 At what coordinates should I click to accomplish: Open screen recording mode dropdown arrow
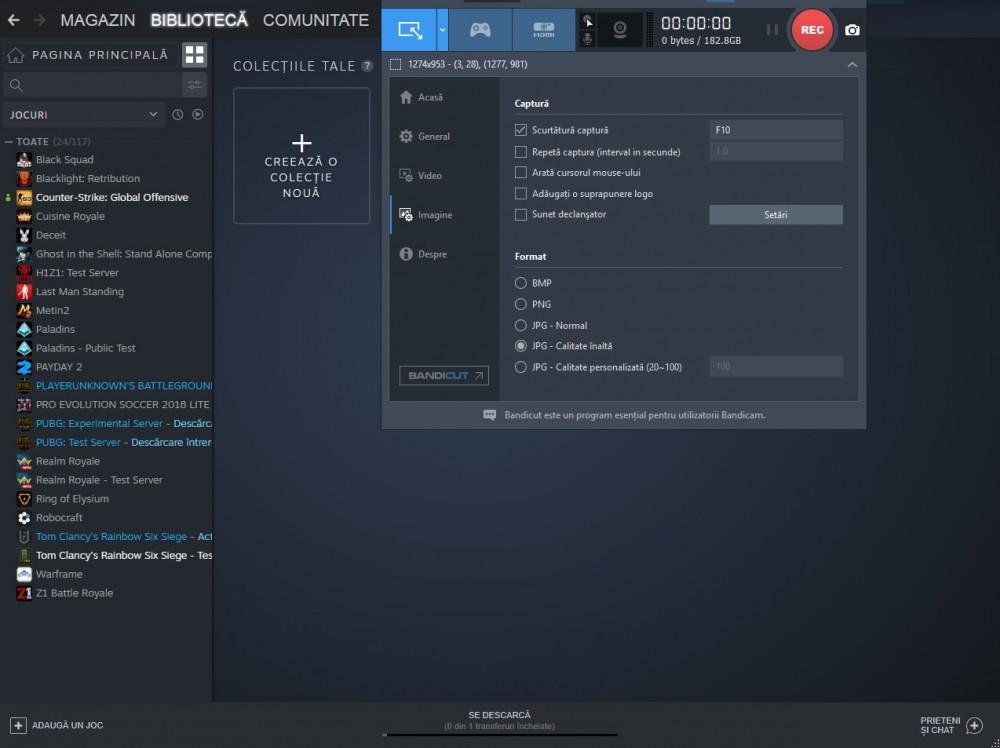pos(442,30)
